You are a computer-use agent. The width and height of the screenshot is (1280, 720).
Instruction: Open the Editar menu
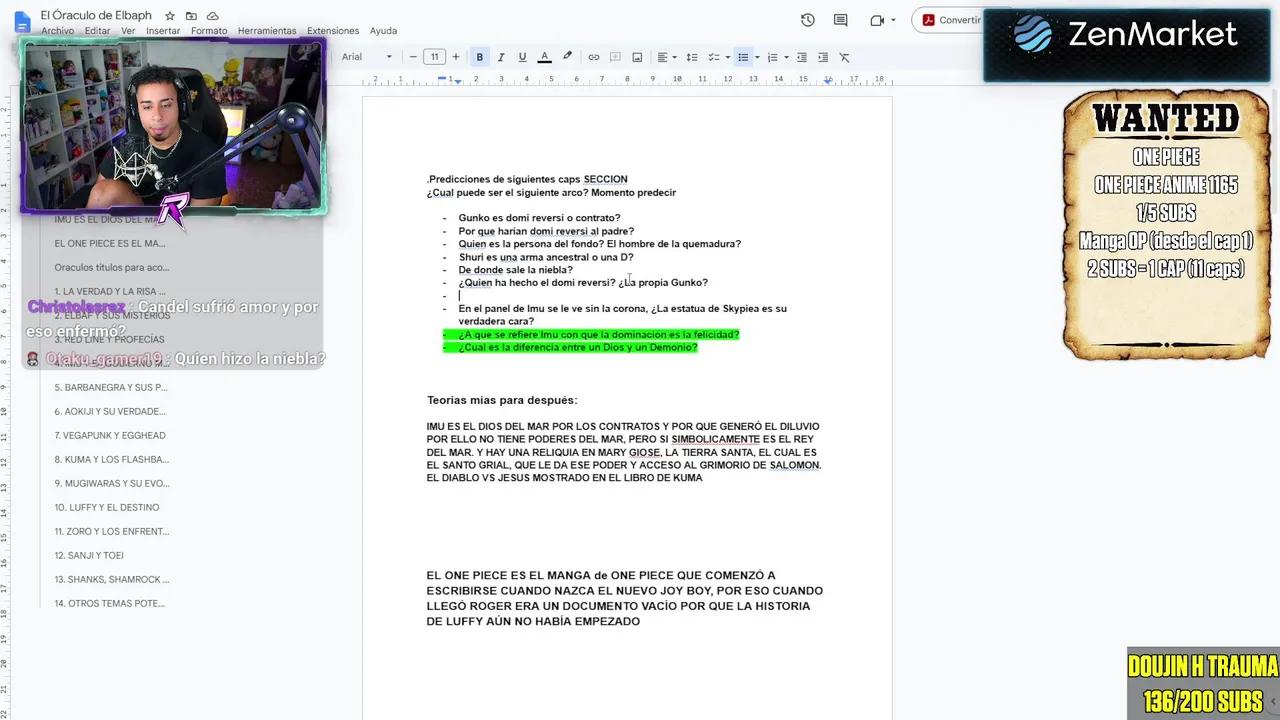[x=98, y=31]
